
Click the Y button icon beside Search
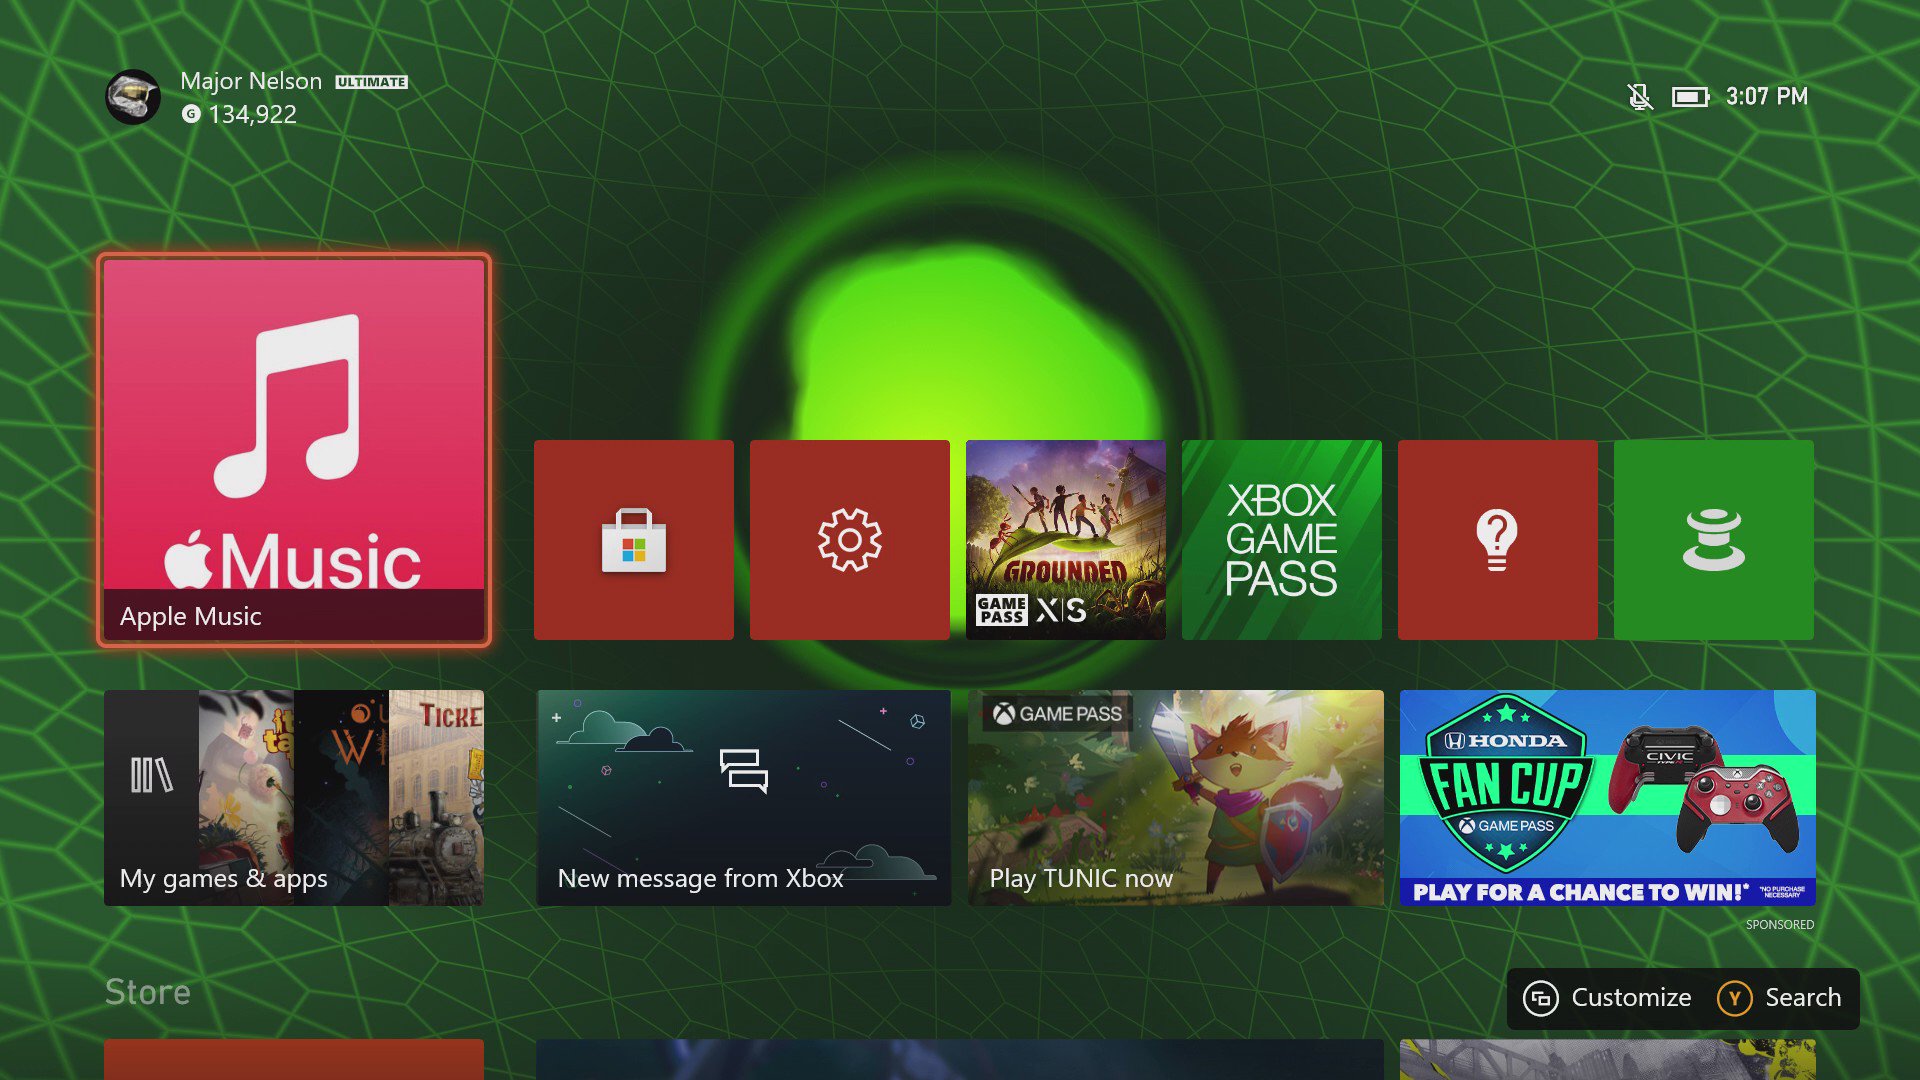(1735, 998)
